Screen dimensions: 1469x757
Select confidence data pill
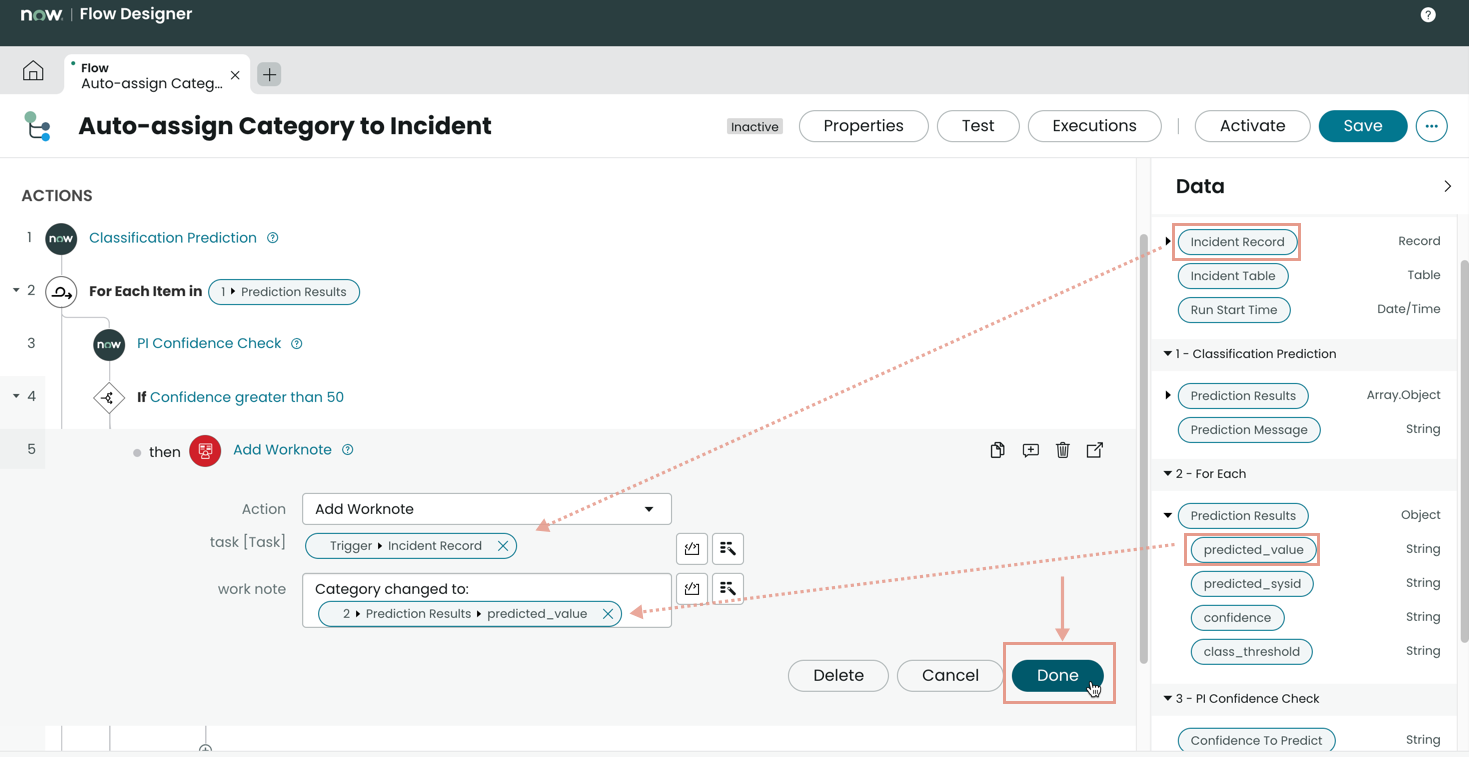(1237, 618)
